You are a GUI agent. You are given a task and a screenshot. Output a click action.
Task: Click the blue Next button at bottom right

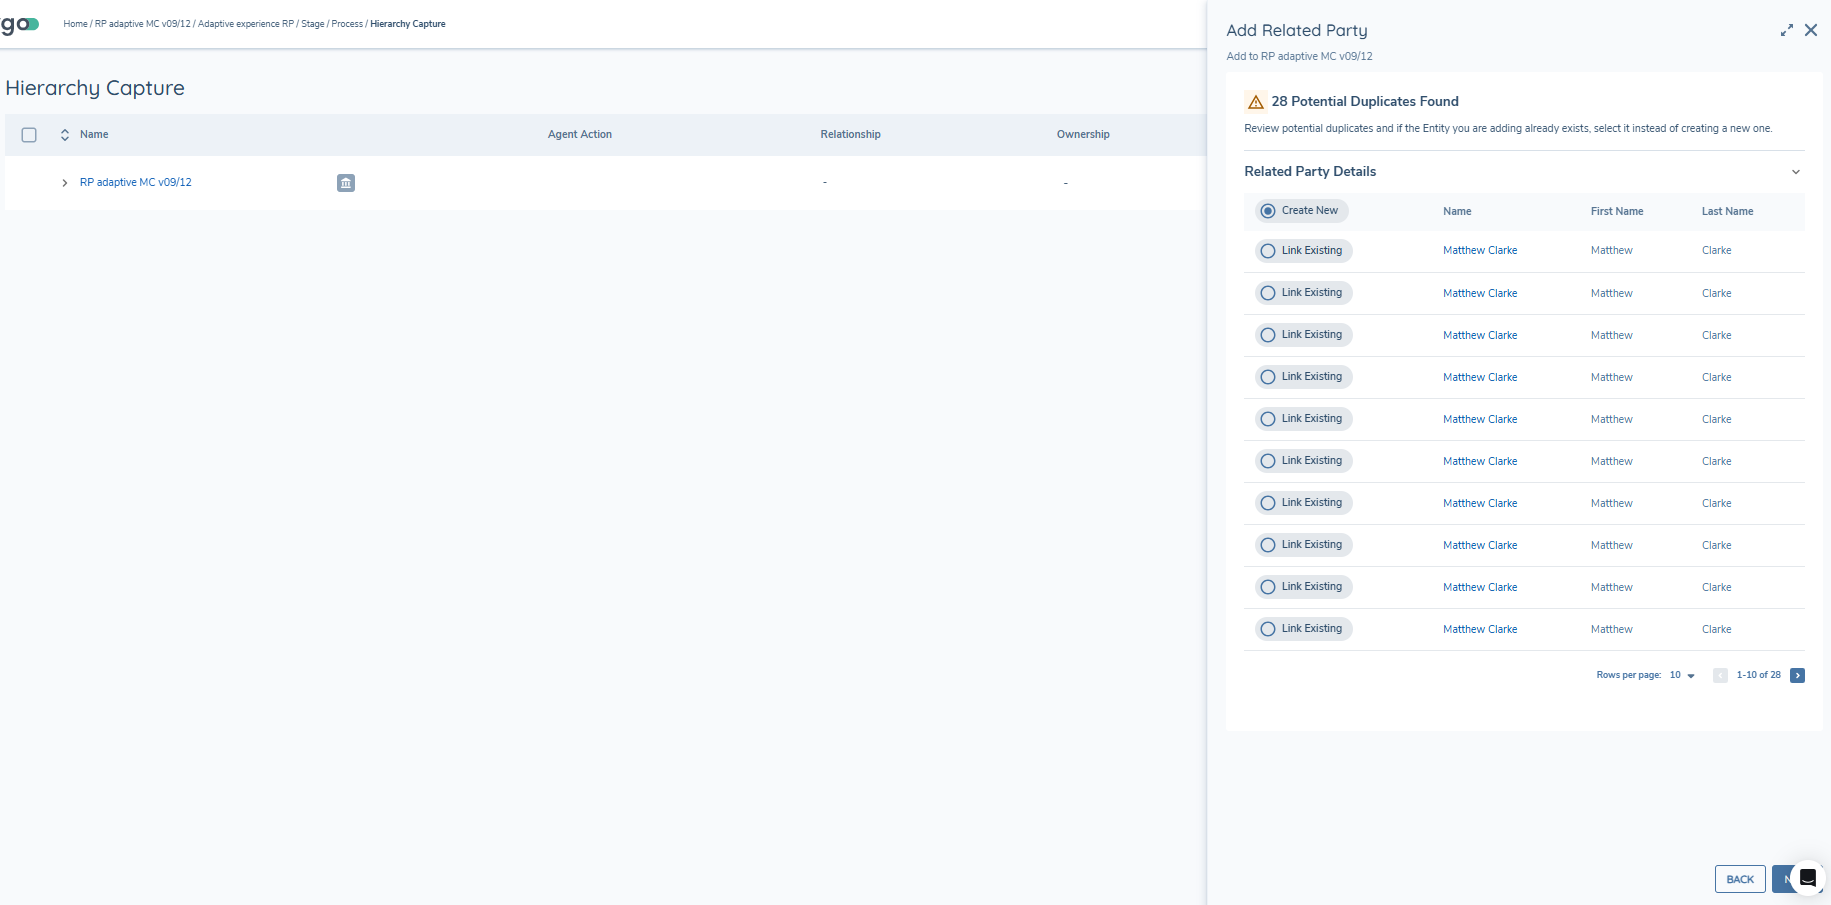[x=1790, y=878]
